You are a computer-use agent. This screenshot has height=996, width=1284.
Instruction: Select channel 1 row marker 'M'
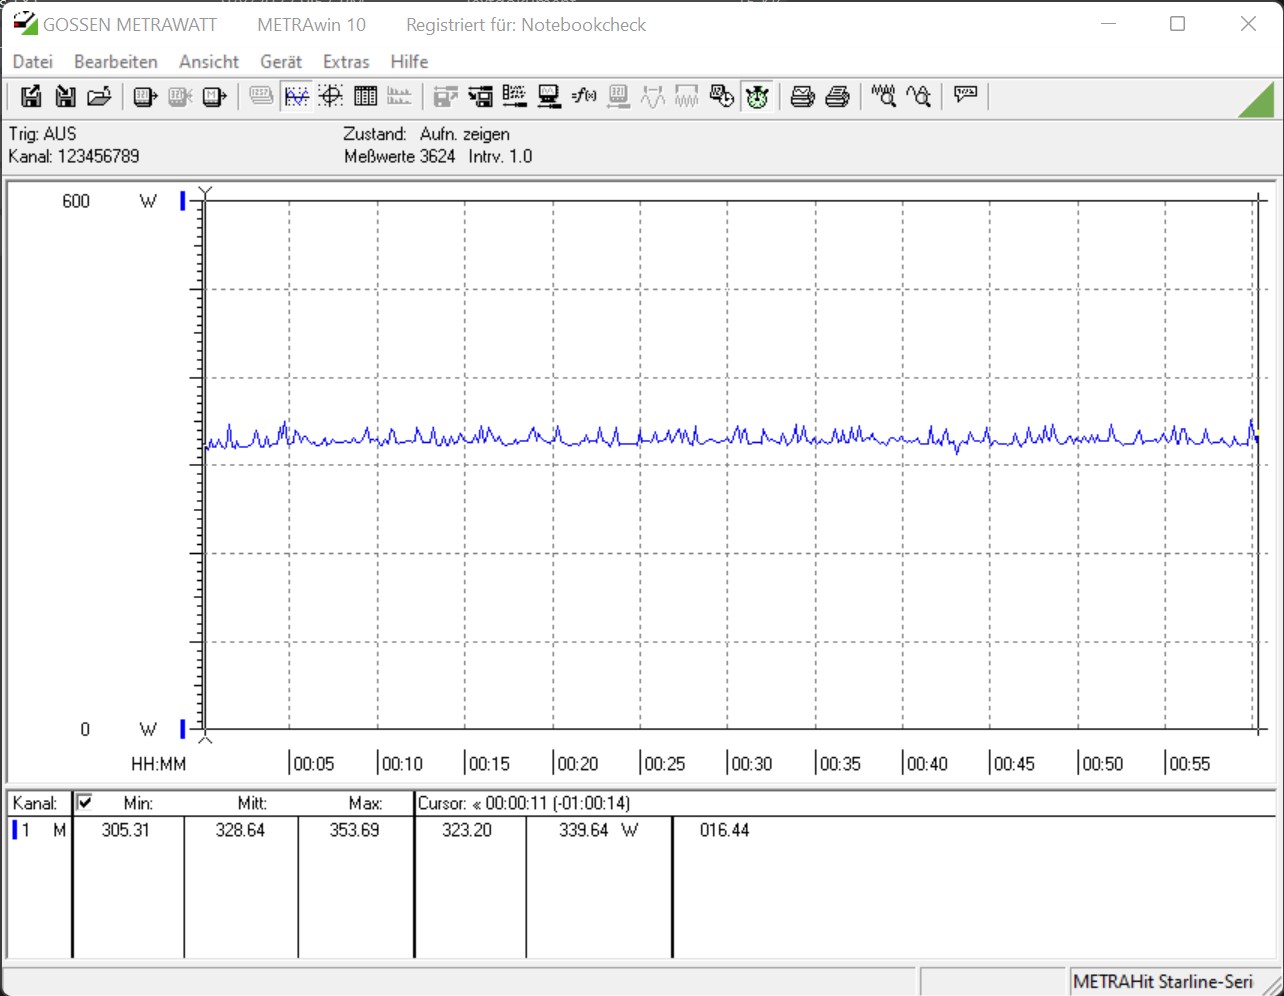pos(60,830)
